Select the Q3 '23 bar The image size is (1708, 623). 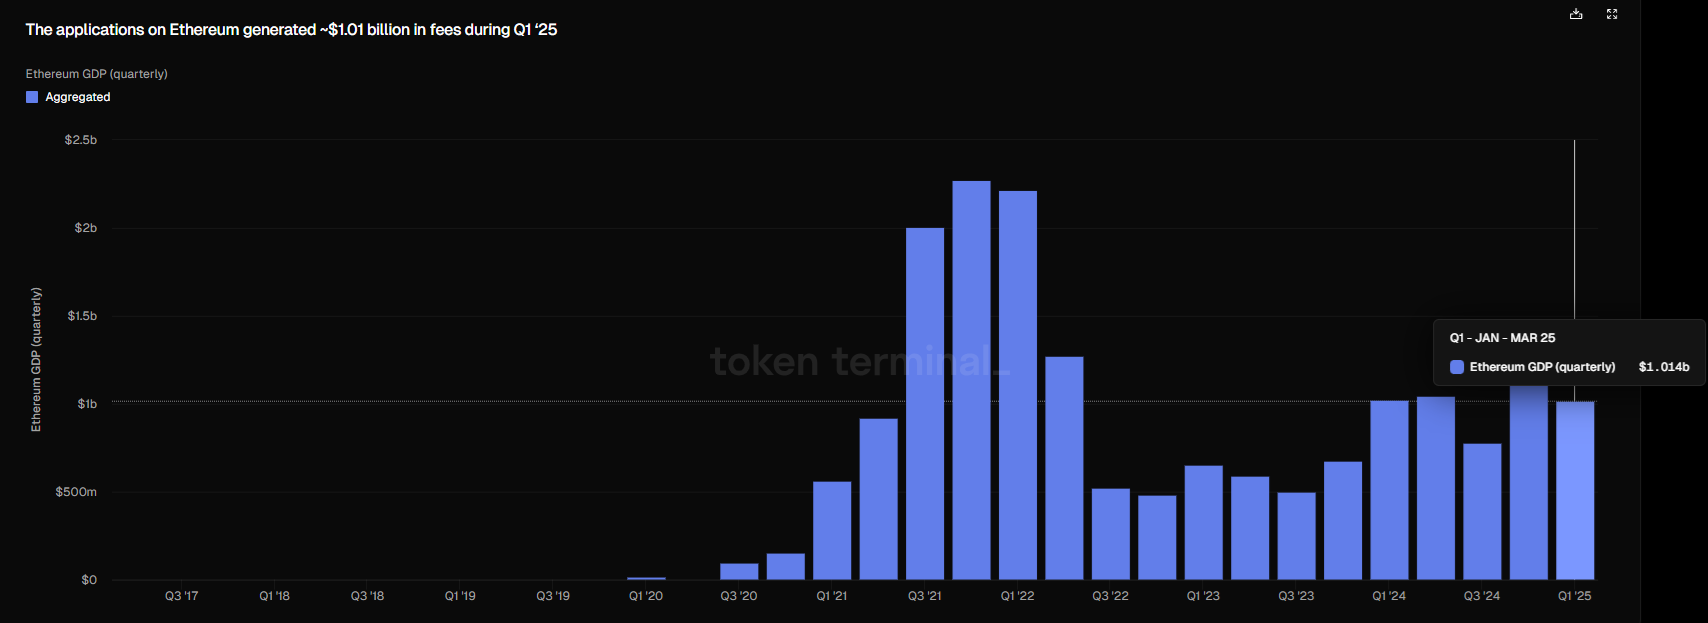[1297, 536]
